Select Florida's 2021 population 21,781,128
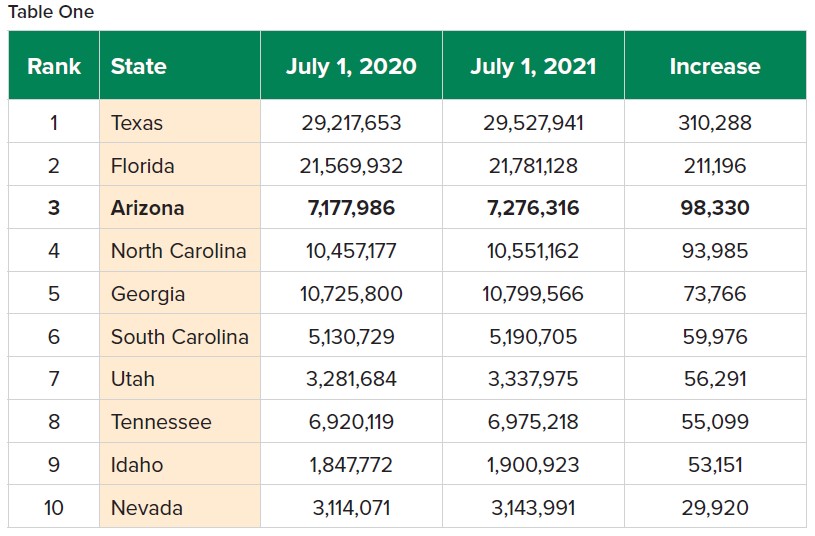The height and width of the screenshot is (536, 815). point(533,166)
